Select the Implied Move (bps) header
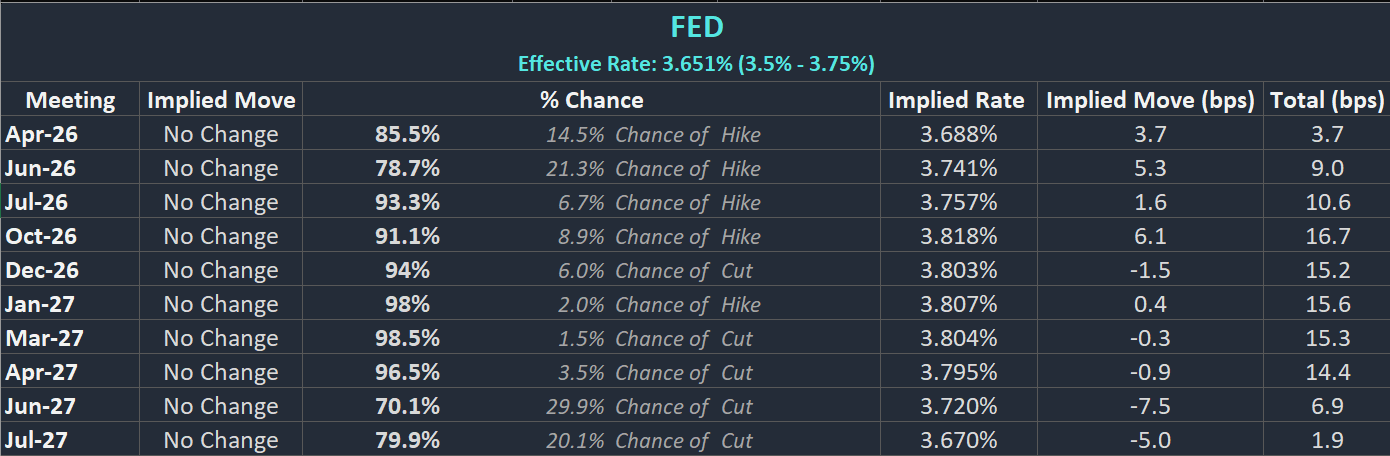Image resolution: width=1390 pixels, height=456 pixels. coord(1150,100)
